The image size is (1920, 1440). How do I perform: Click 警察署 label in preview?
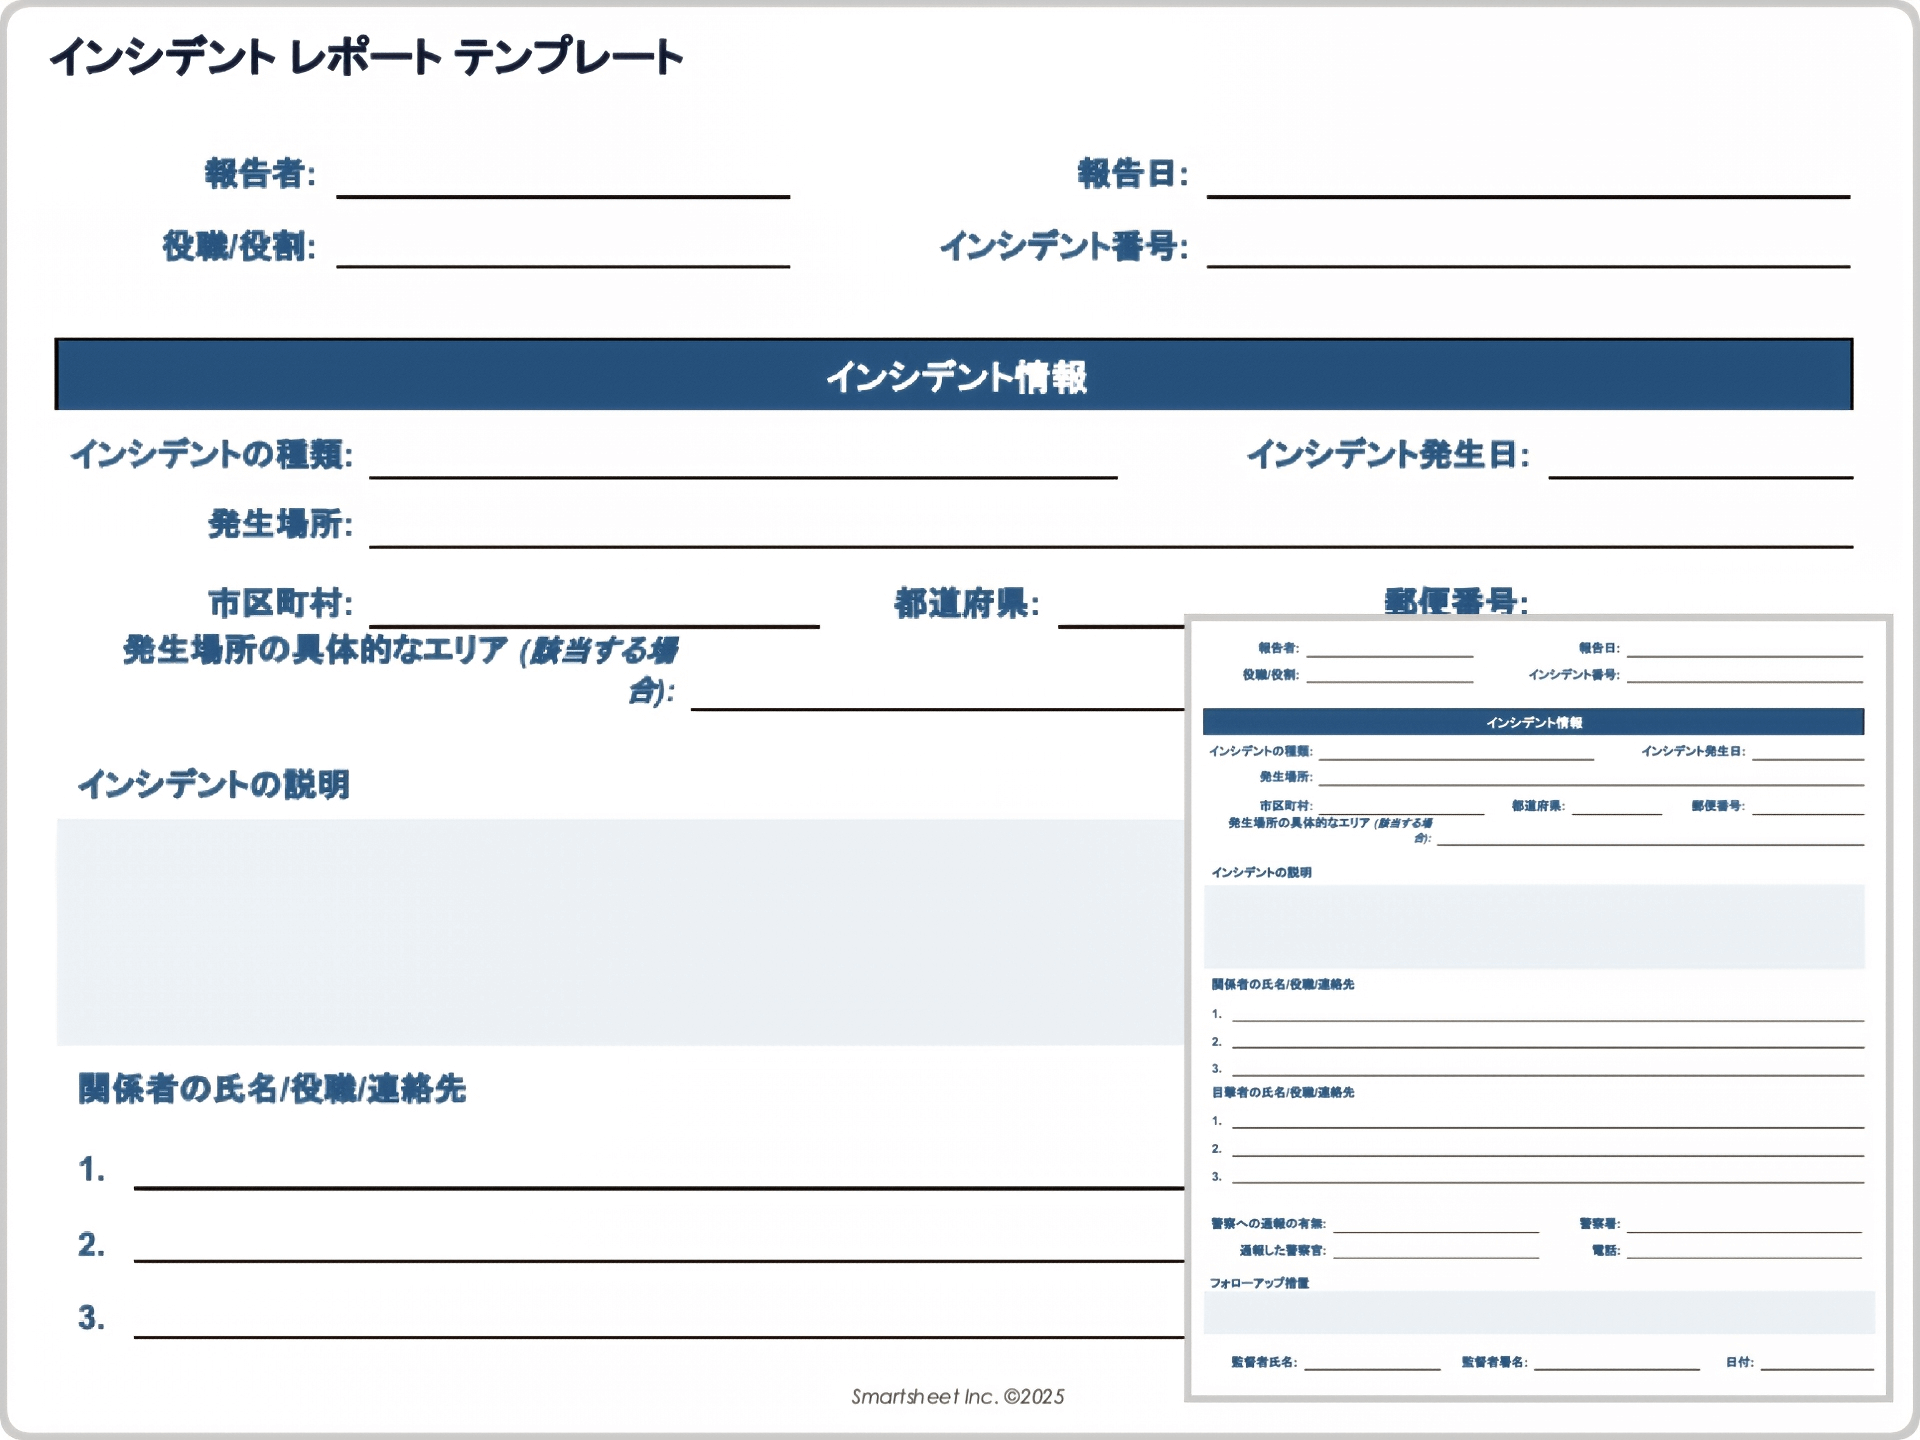point(1599,1224)
